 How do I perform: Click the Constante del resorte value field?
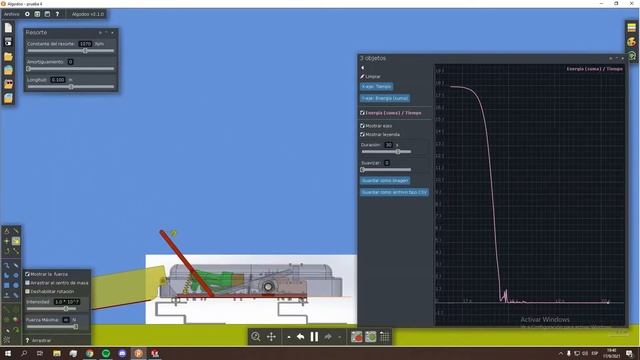[x=85, y=44]
